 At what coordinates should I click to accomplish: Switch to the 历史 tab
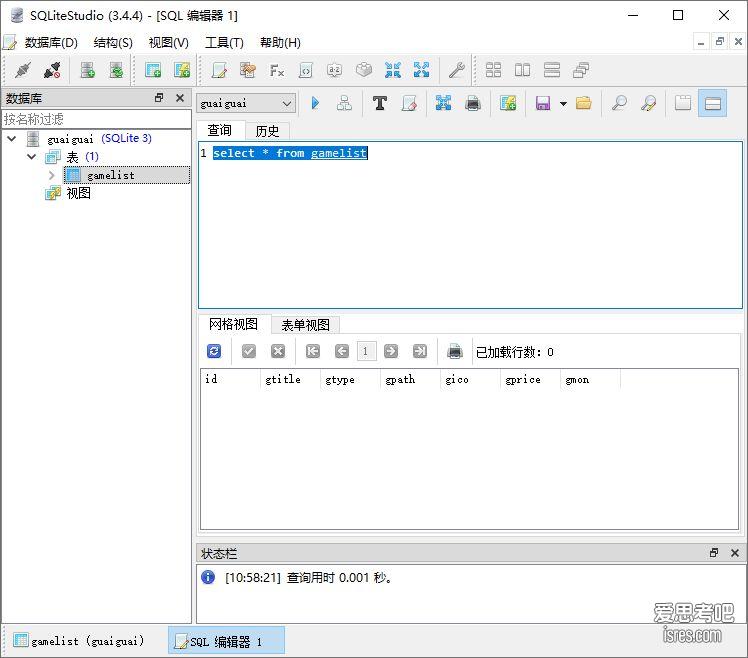click(267, 131)
